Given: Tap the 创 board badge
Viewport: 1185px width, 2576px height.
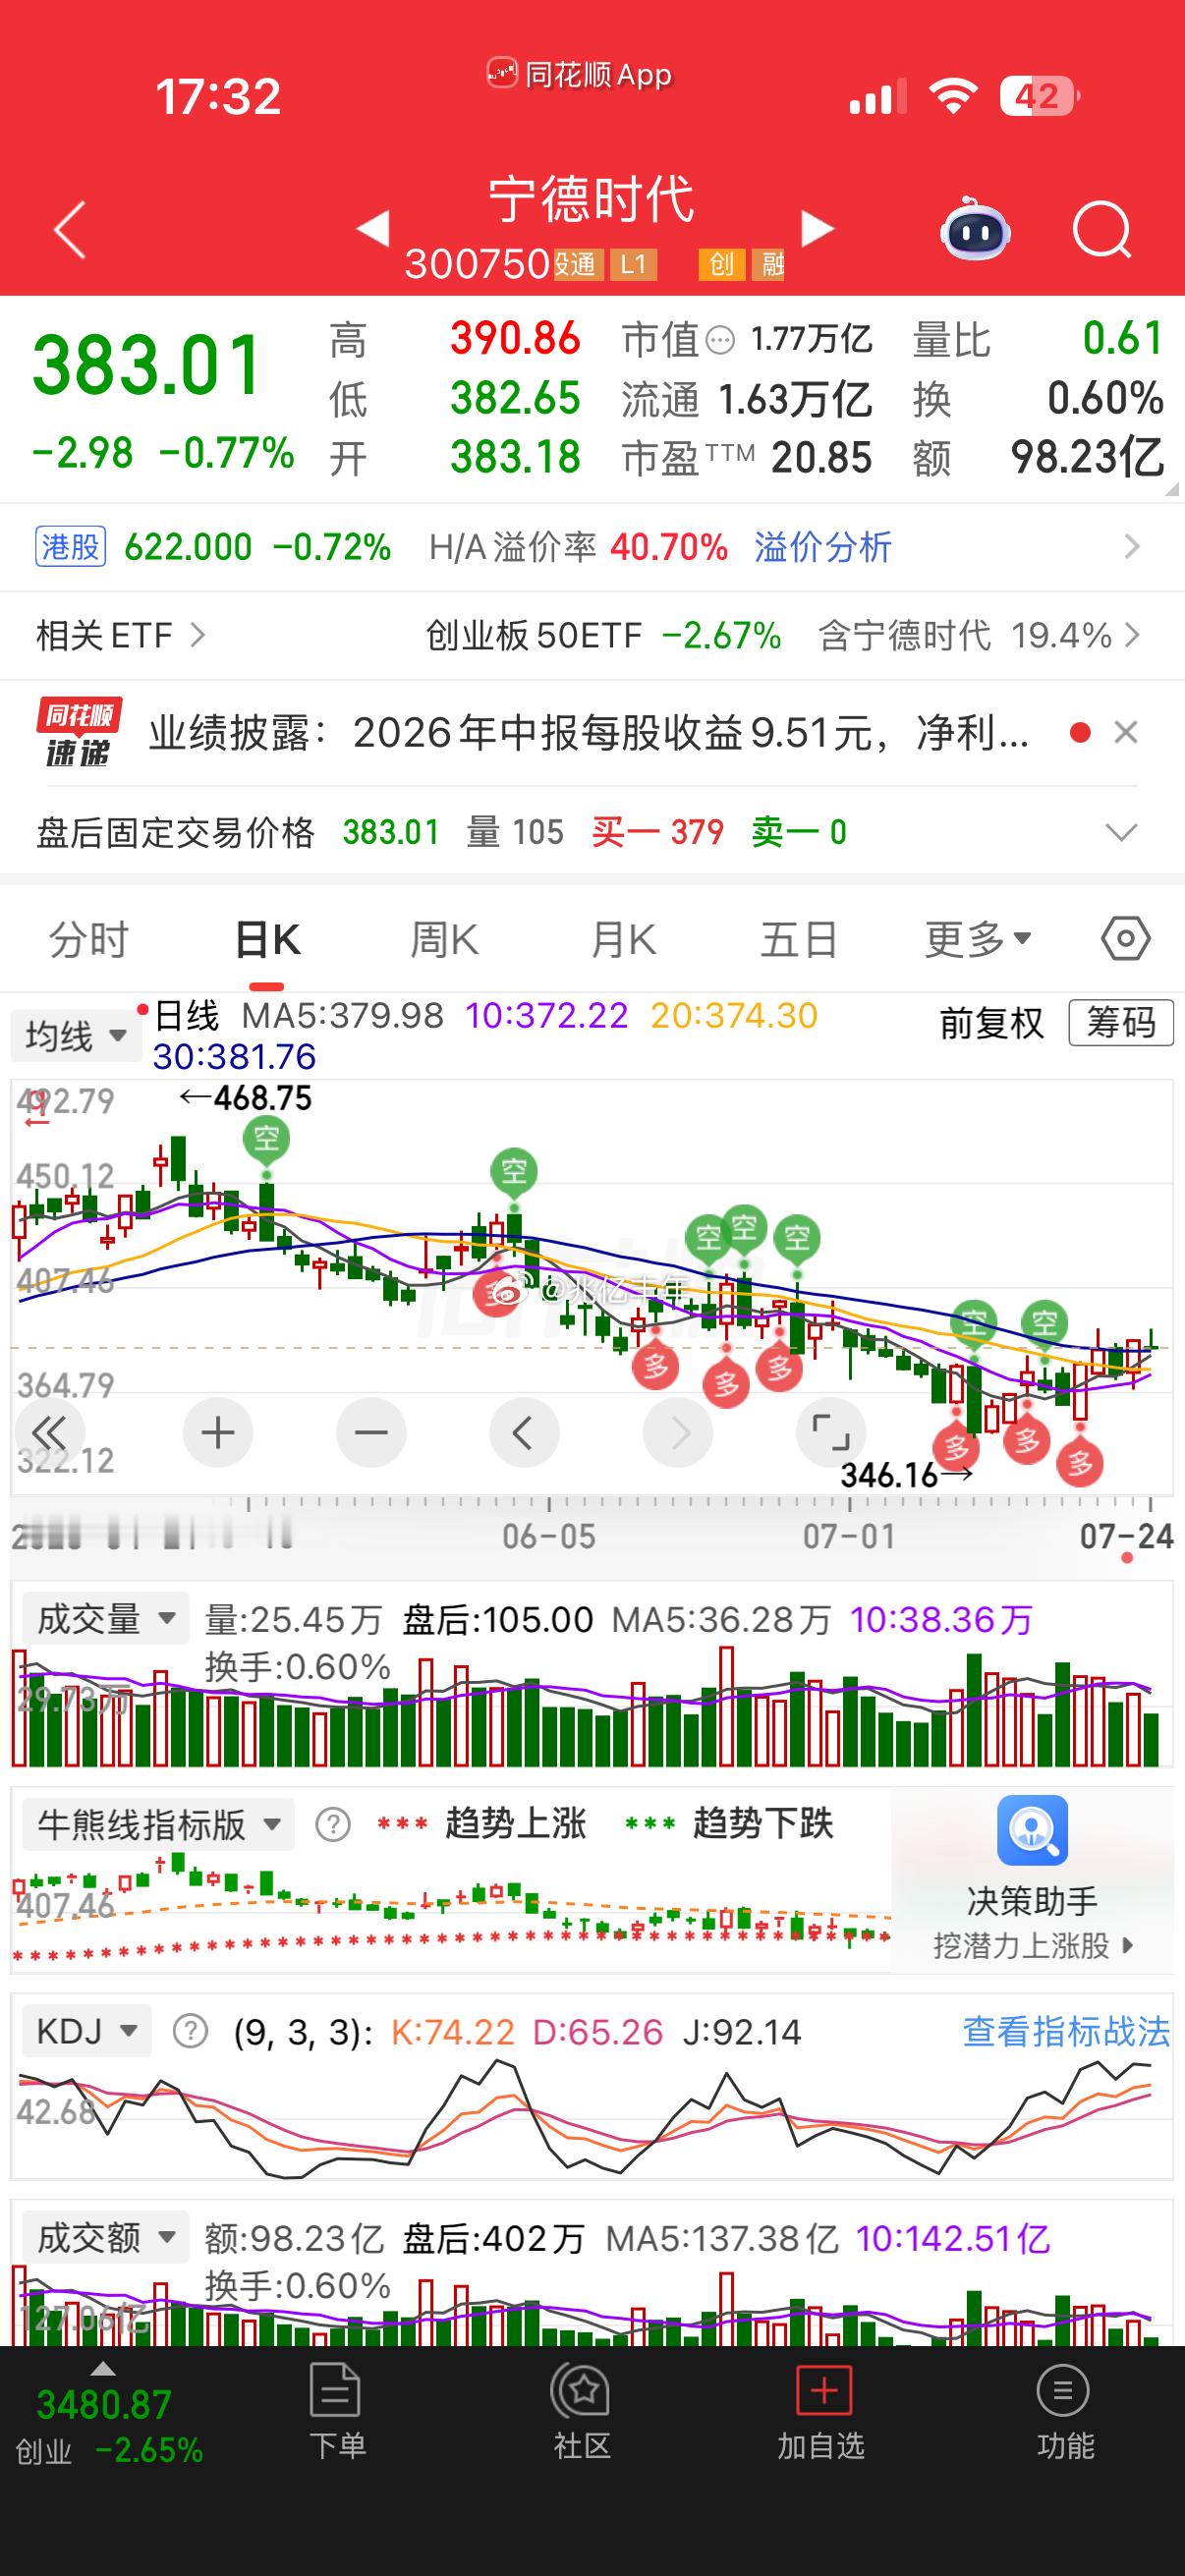Looking at the screenshot, I should pos(721,264).
